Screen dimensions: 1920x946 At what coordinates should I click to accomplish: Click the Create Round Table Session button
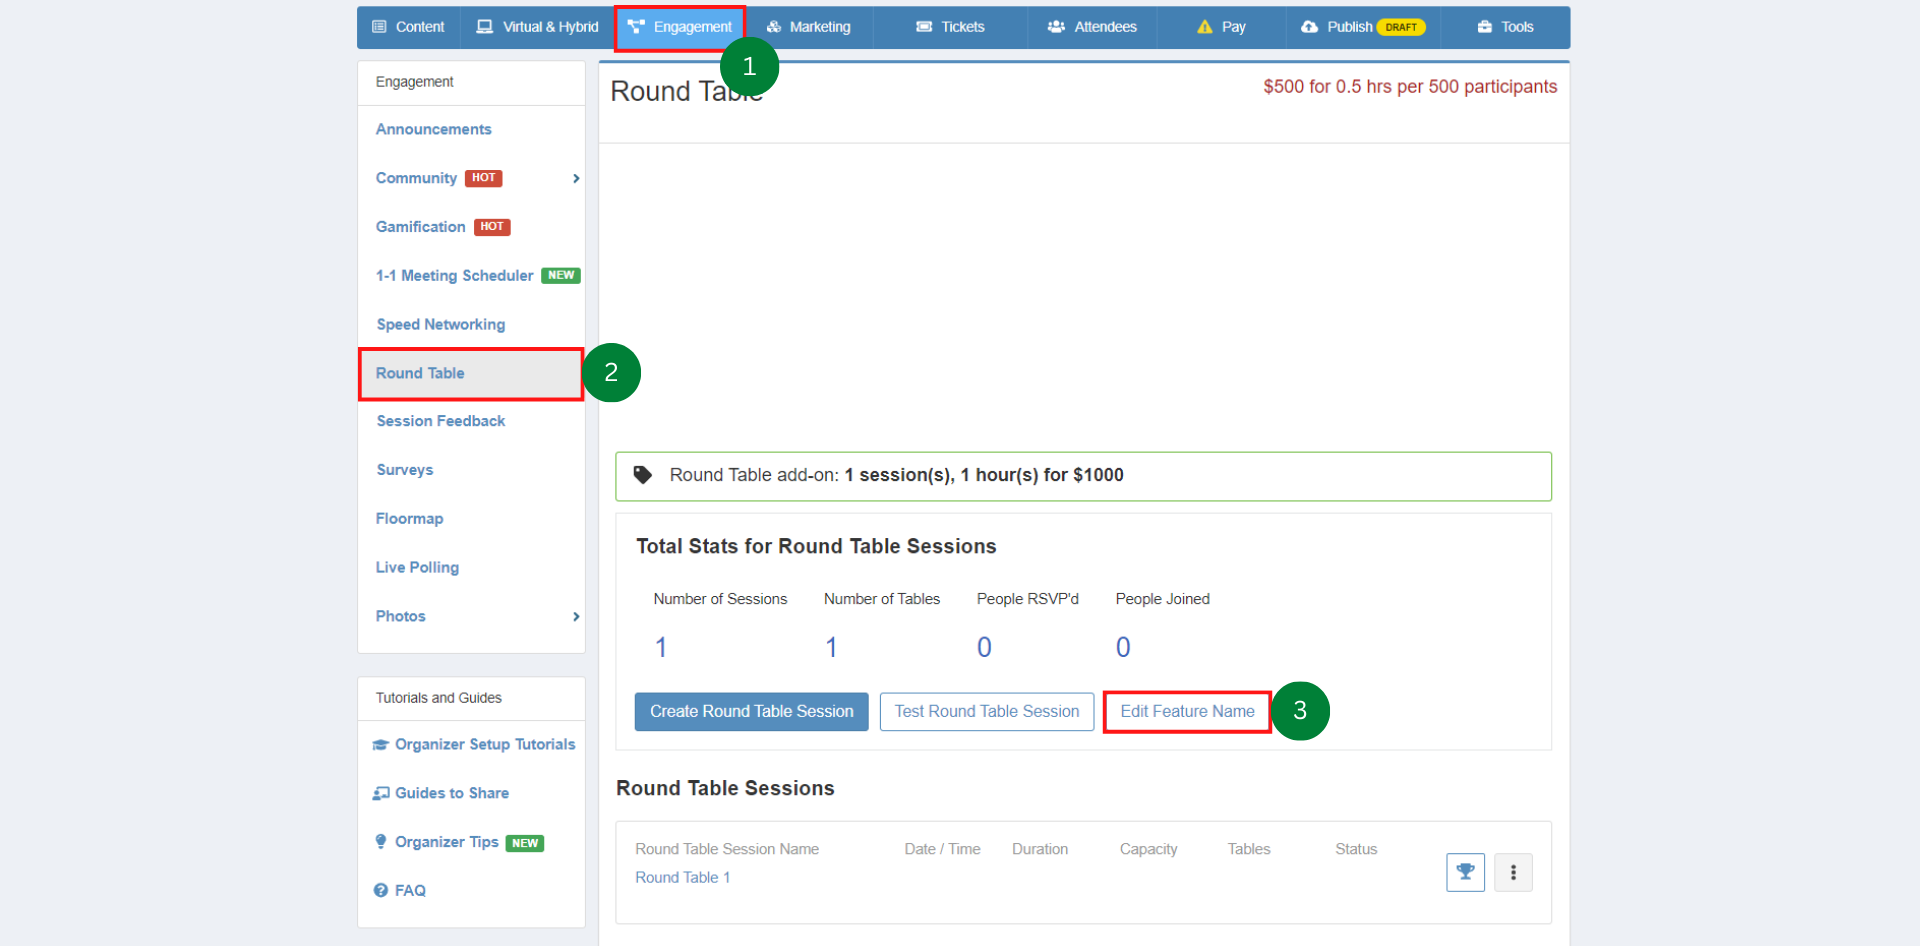click(x=751, y=711)
